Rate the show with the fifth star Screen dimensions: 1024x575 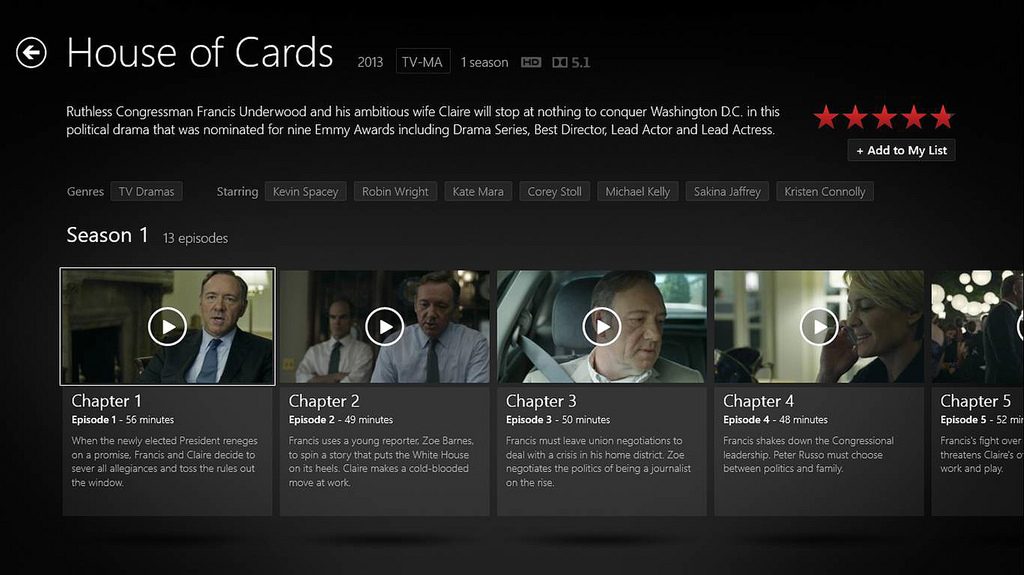click(x=942, y=117)
